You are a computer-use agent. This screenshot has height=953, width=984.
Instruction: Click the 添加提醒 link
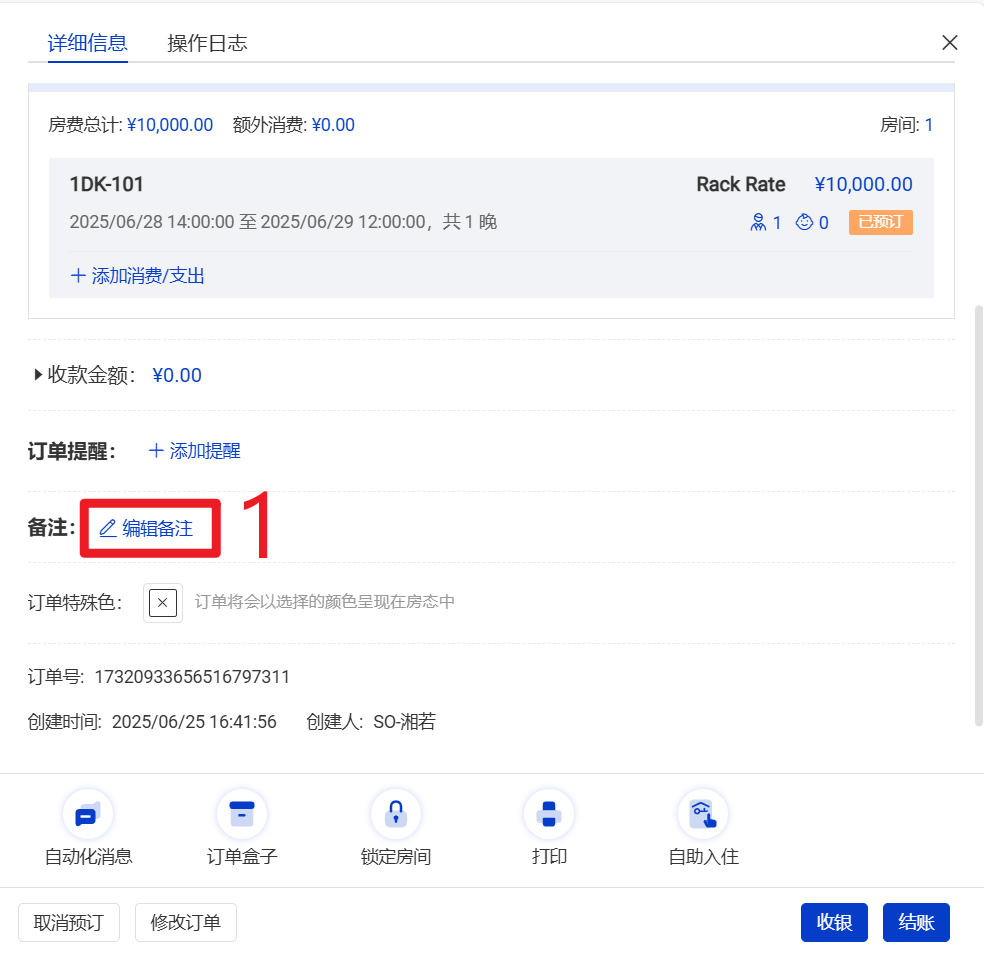coord(195,451)
